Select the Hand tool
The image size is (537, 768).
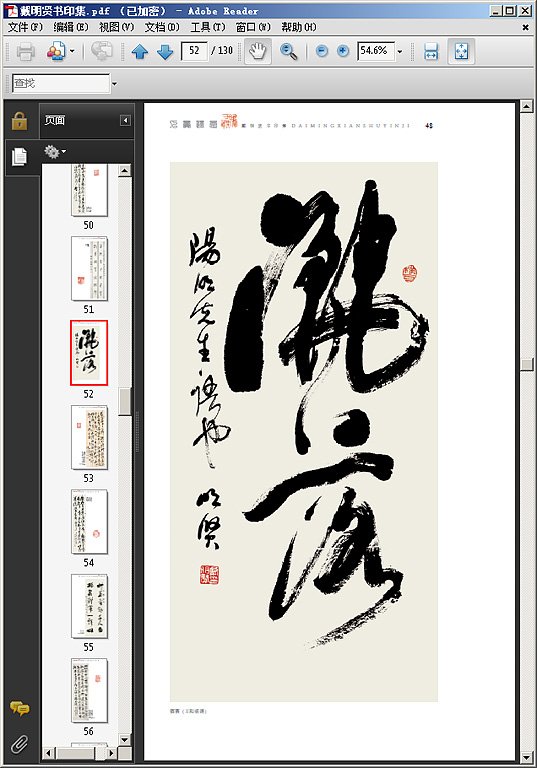point(258,51)
